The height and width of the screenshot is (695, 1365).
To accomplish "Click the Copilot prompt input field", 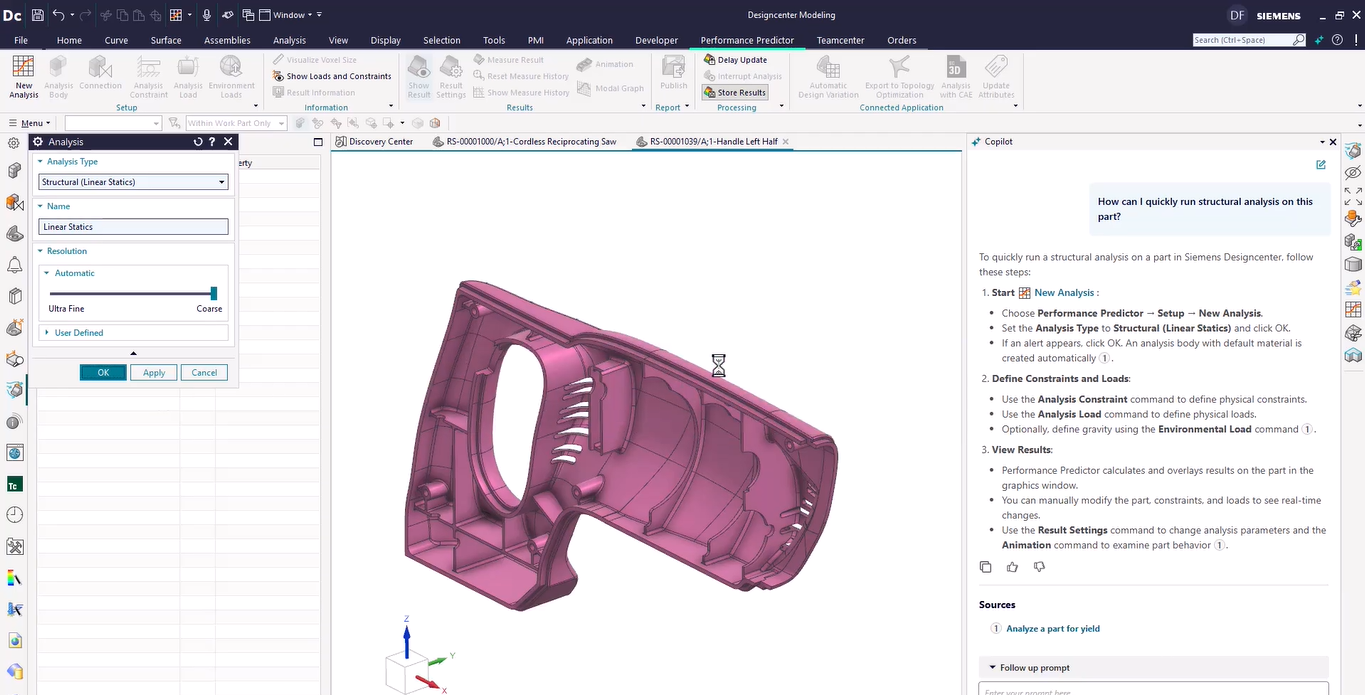I will [1153, 689].
